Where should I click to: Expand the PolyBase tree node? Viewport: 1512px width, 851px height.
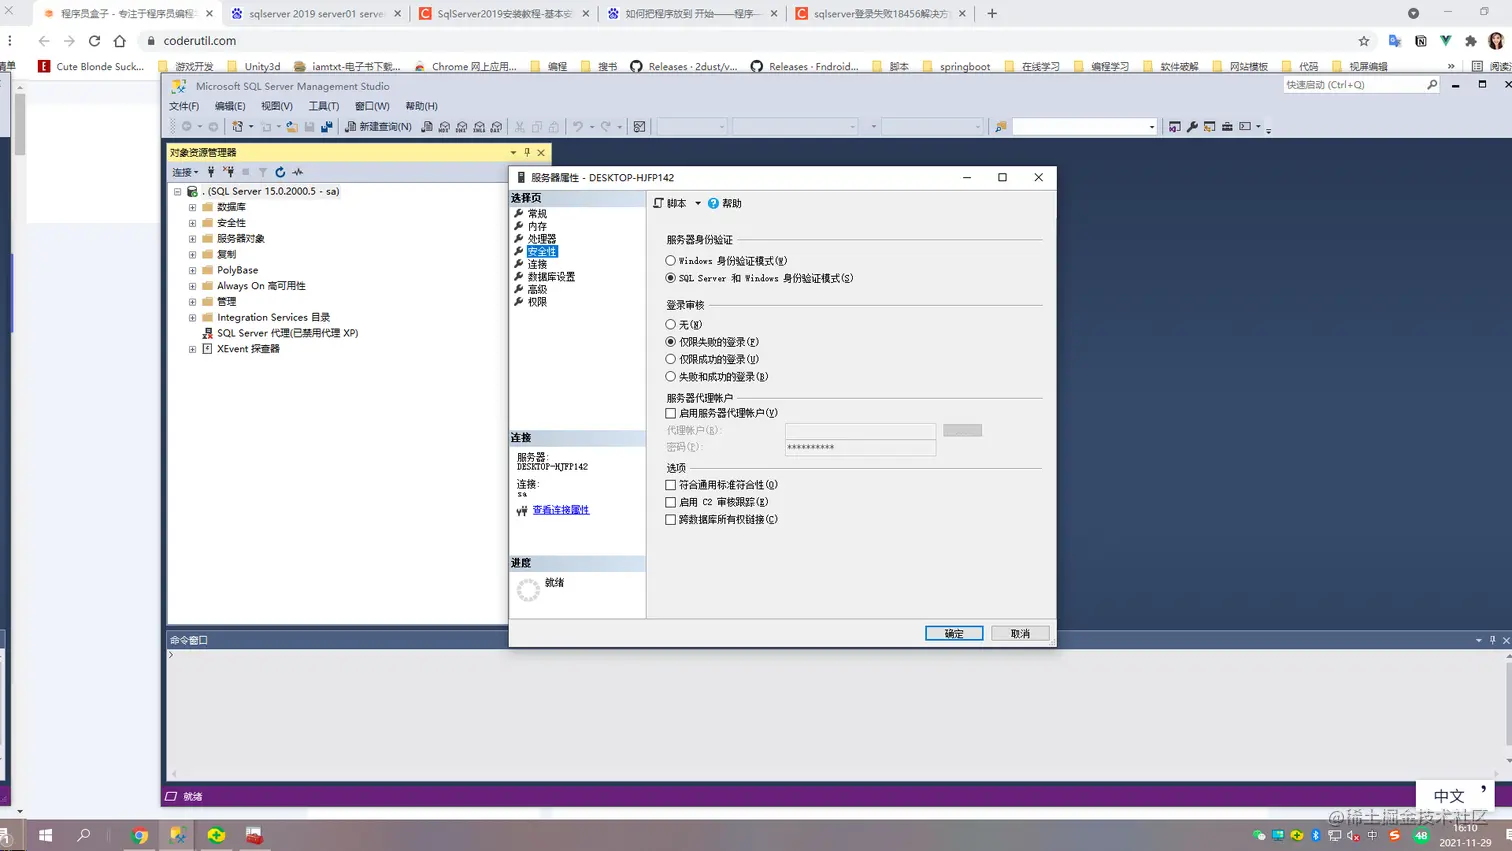click(193, 270)
